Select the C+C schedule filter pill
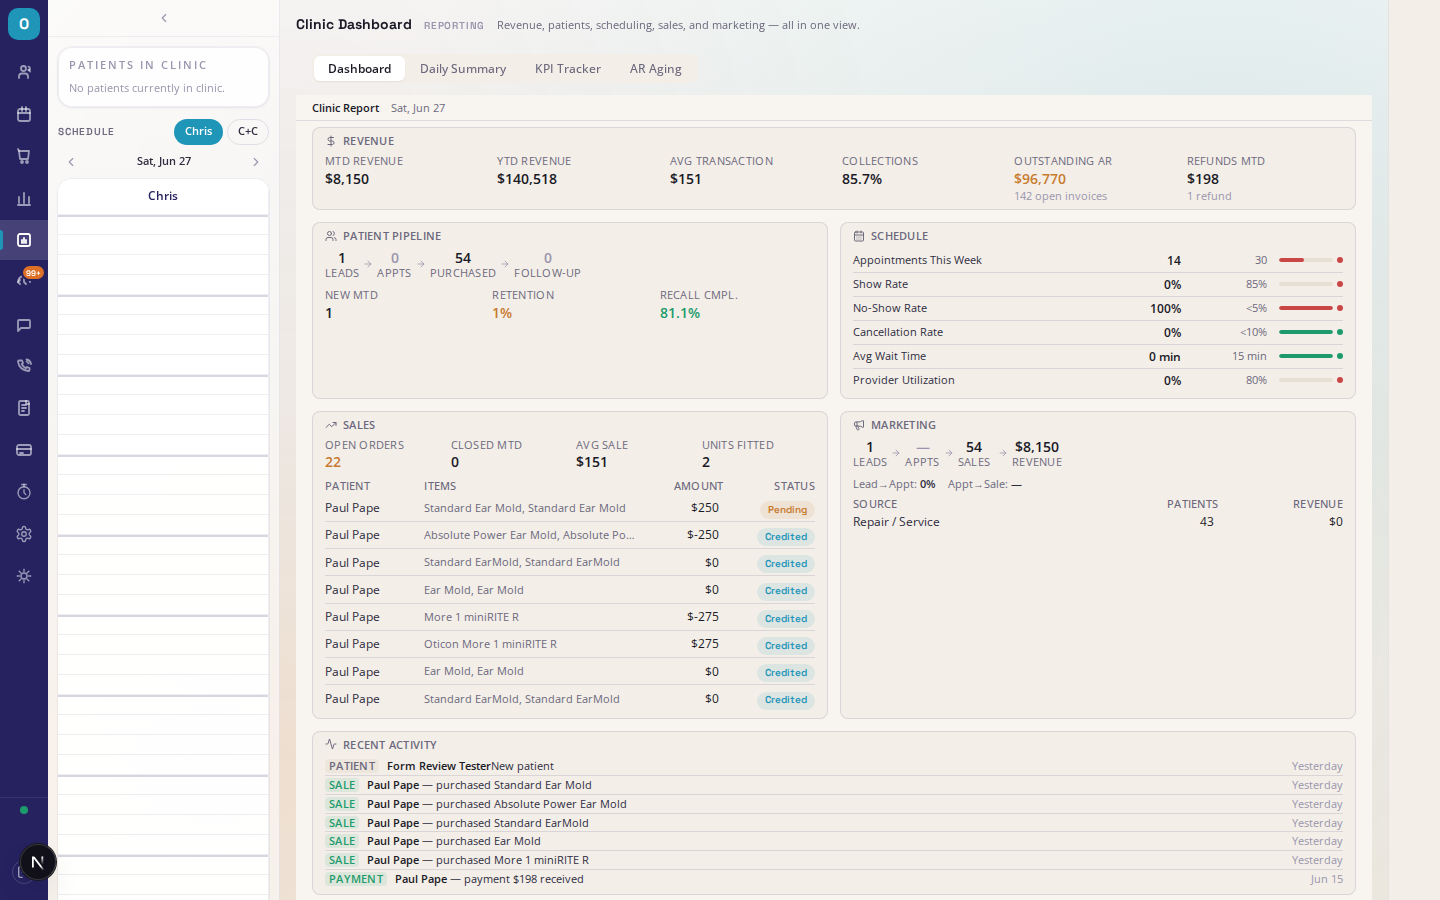This screenshot has height=900, width=1440. [248, 132]
